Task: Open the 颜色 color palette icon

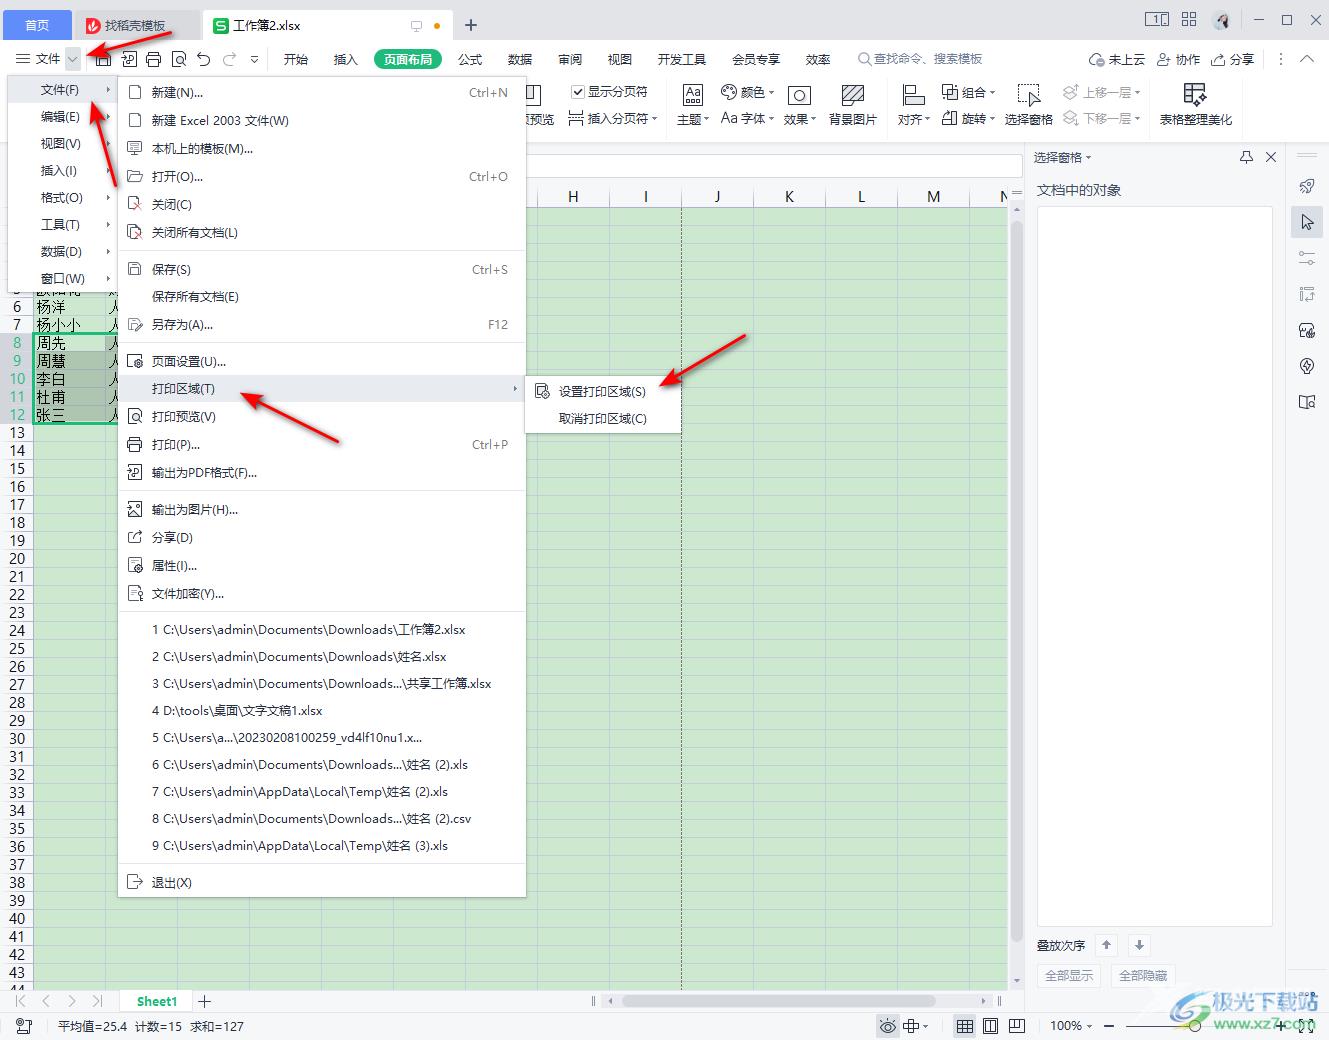Action: pos(729,92)
